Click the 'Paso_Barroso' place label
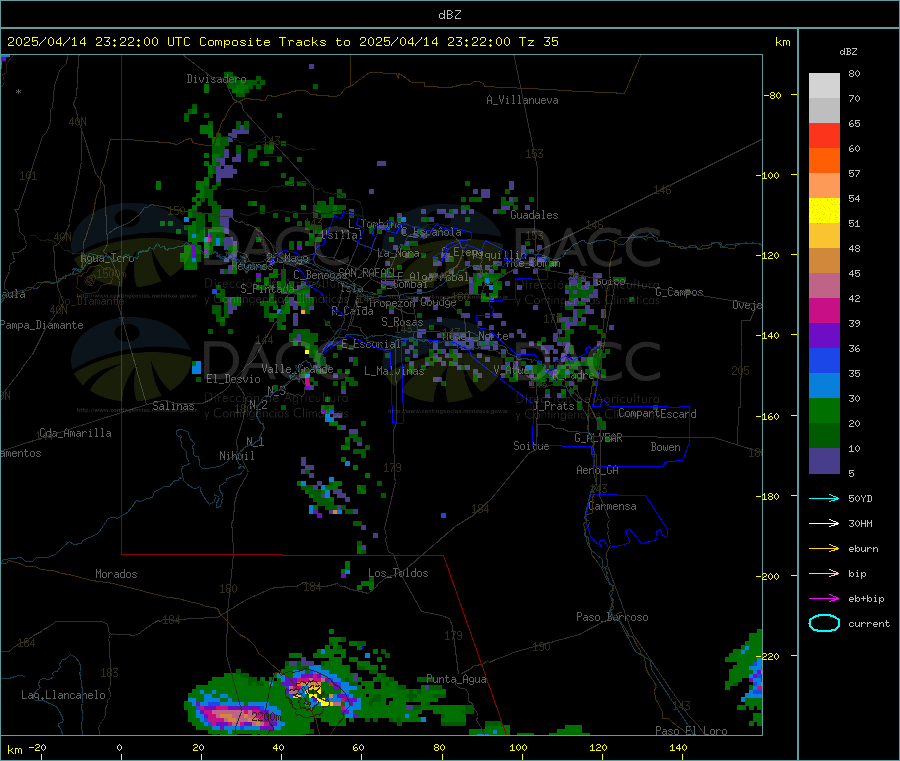The image size is (900, 761). (x=612, y=617)
